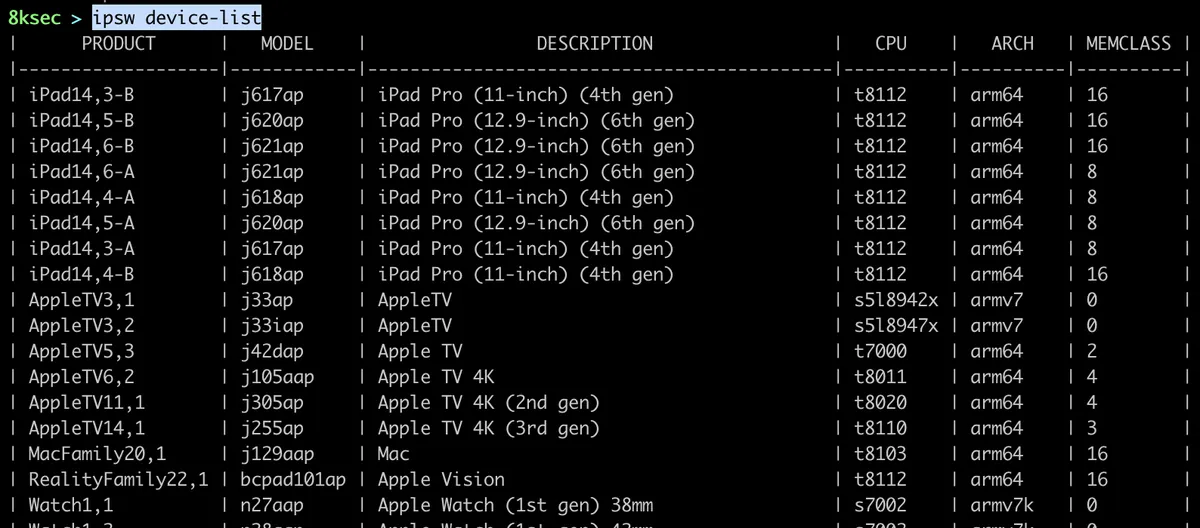Click the ARCH column header

1012,43
